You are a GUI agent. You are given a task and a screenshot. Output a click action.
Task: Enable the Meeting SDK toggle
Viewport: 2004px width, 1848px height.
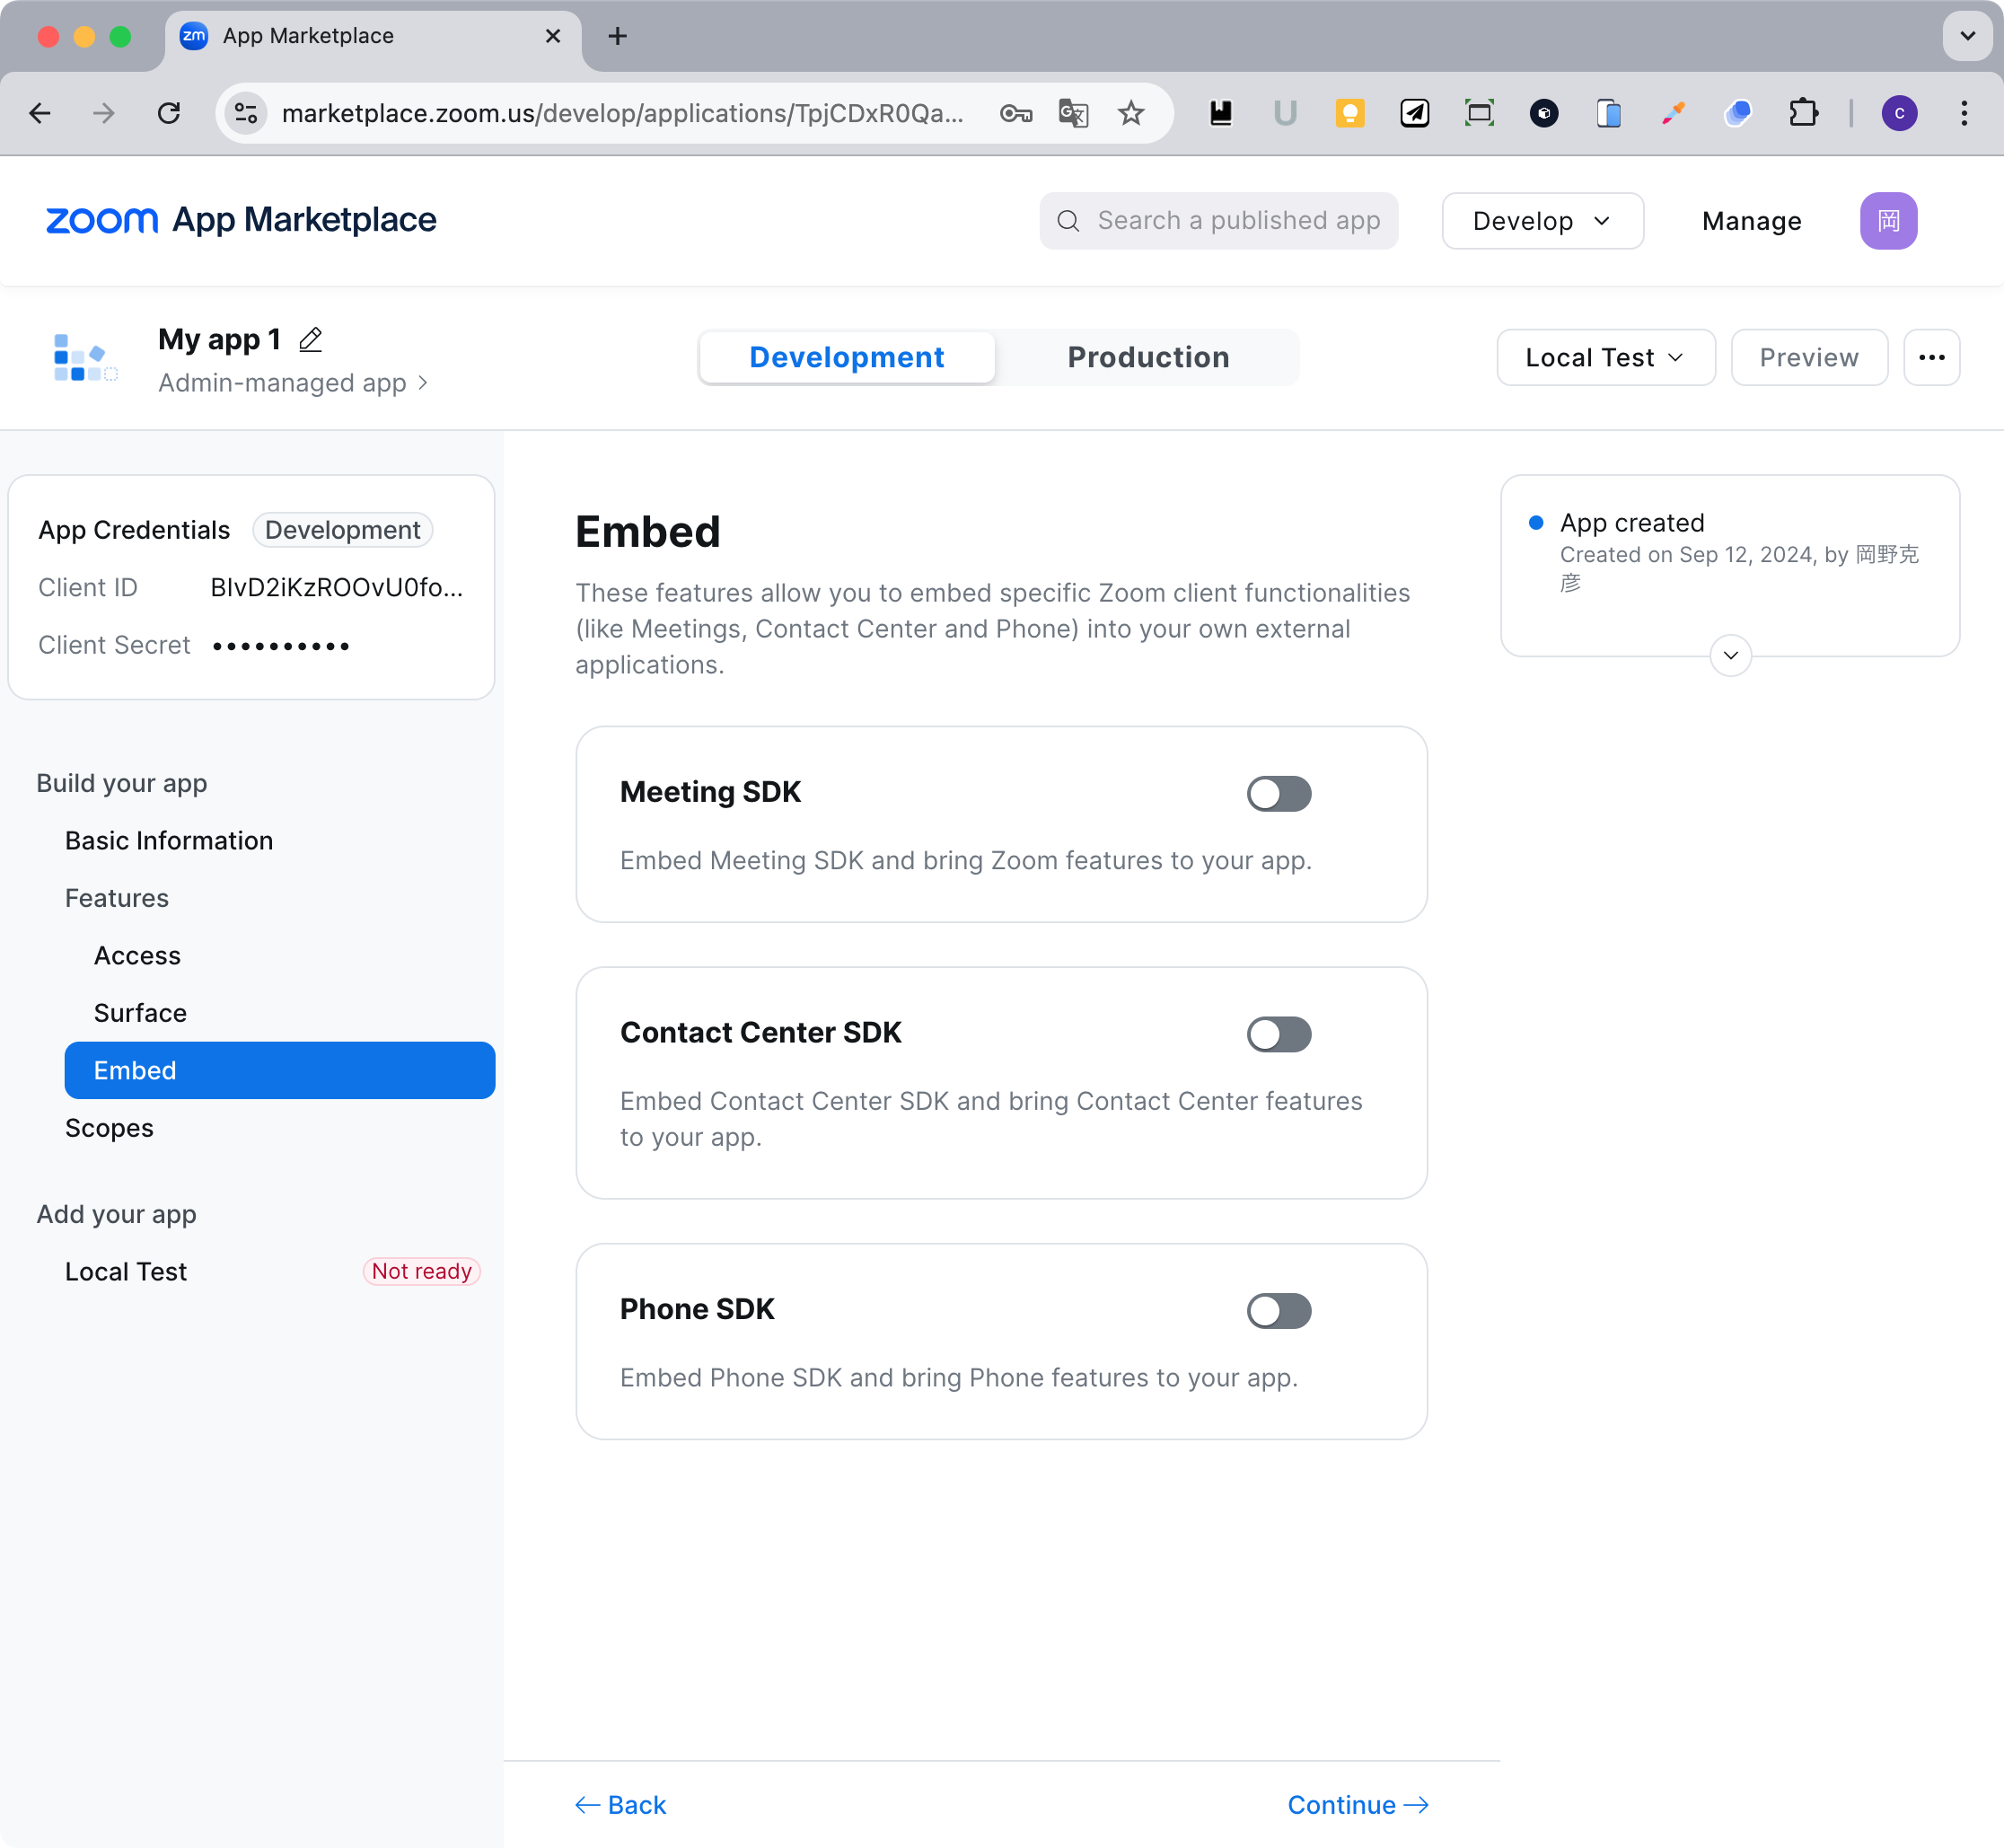(1278, 794)
